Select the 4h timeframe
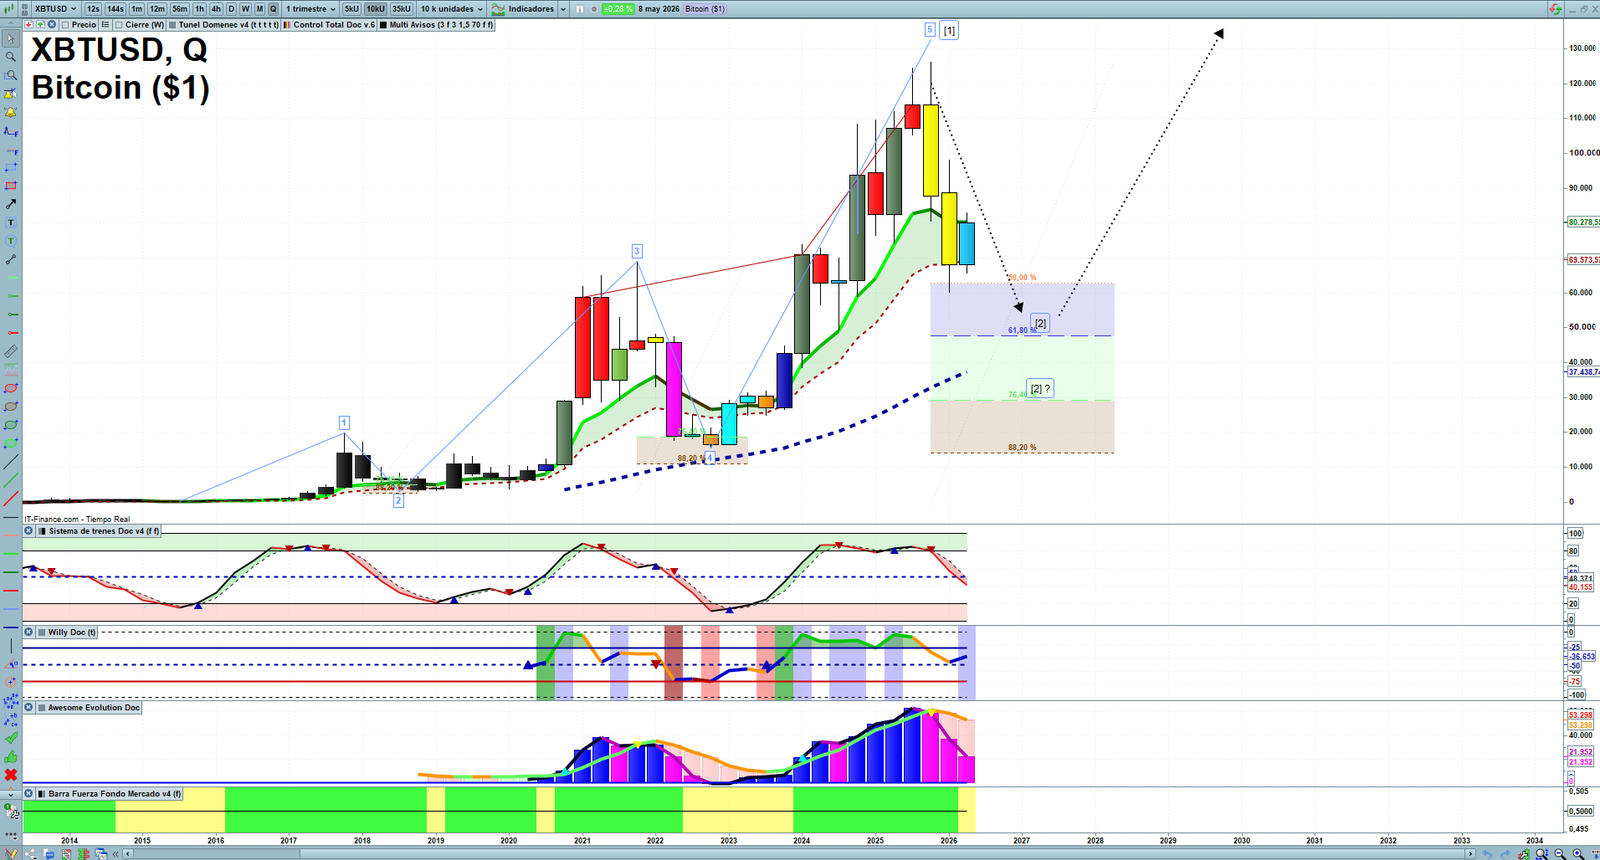 click(216, 9)
